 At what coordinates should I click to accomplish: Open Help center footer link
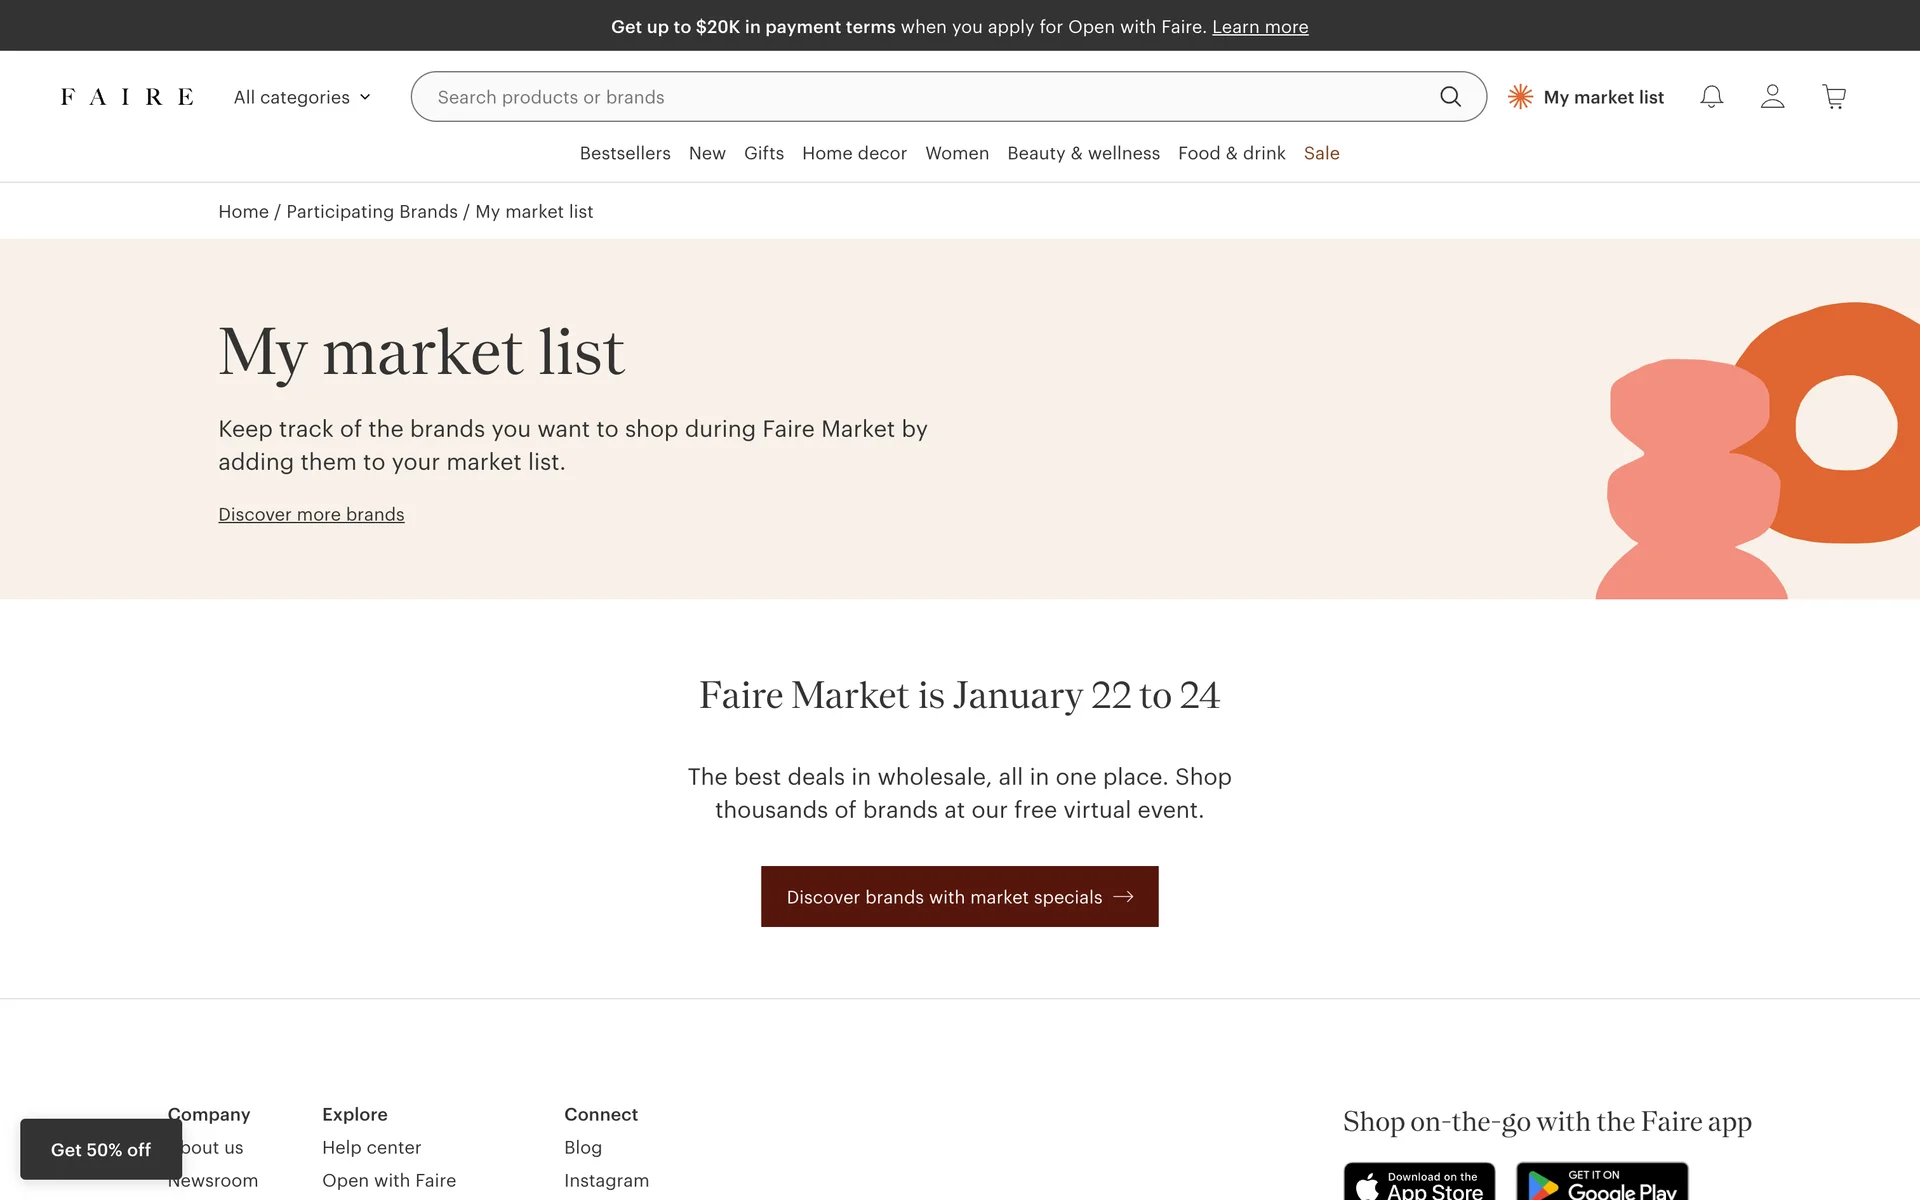[x=371, y=1148]
